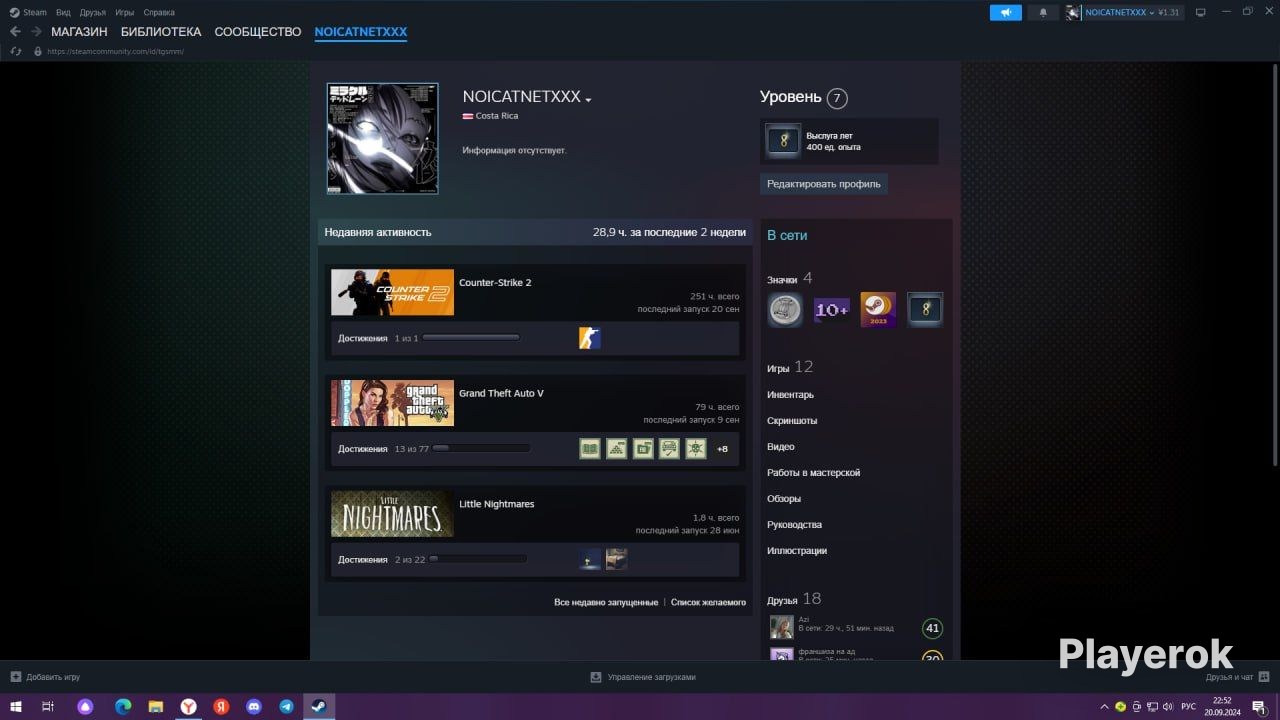Expand the +8 more GTA V achievements
The height and width of the screenshot is (720, 1280).
coord(722,449)
